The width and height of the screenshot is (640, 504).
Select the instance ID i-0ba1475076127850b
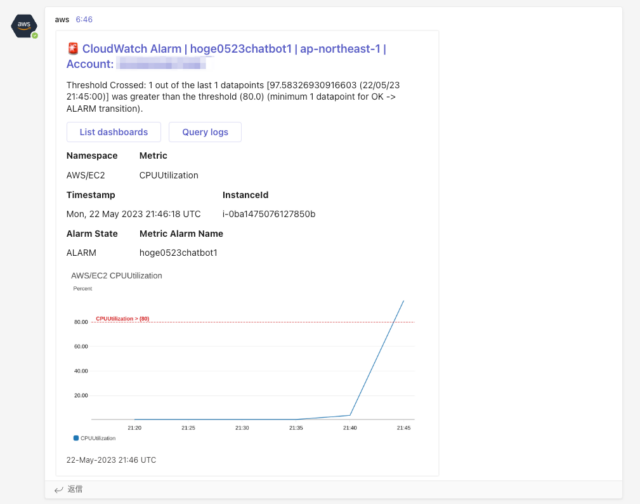[269, 214]
